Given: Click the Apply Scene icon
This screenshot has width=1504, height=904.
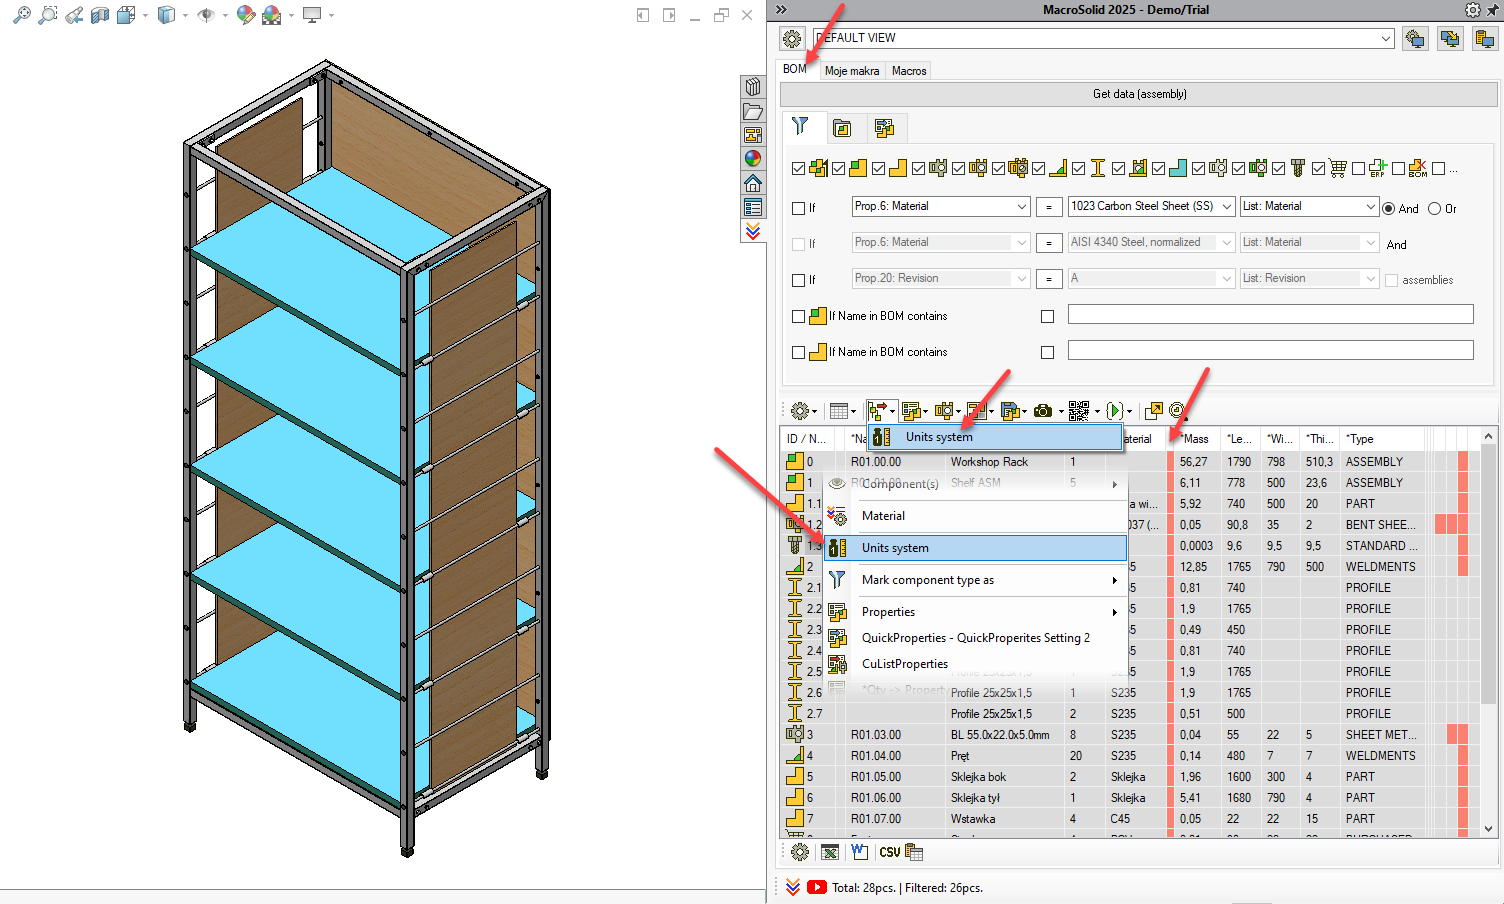Looking at the screenshot, I should pyautogui.click(x=272, y=15).
